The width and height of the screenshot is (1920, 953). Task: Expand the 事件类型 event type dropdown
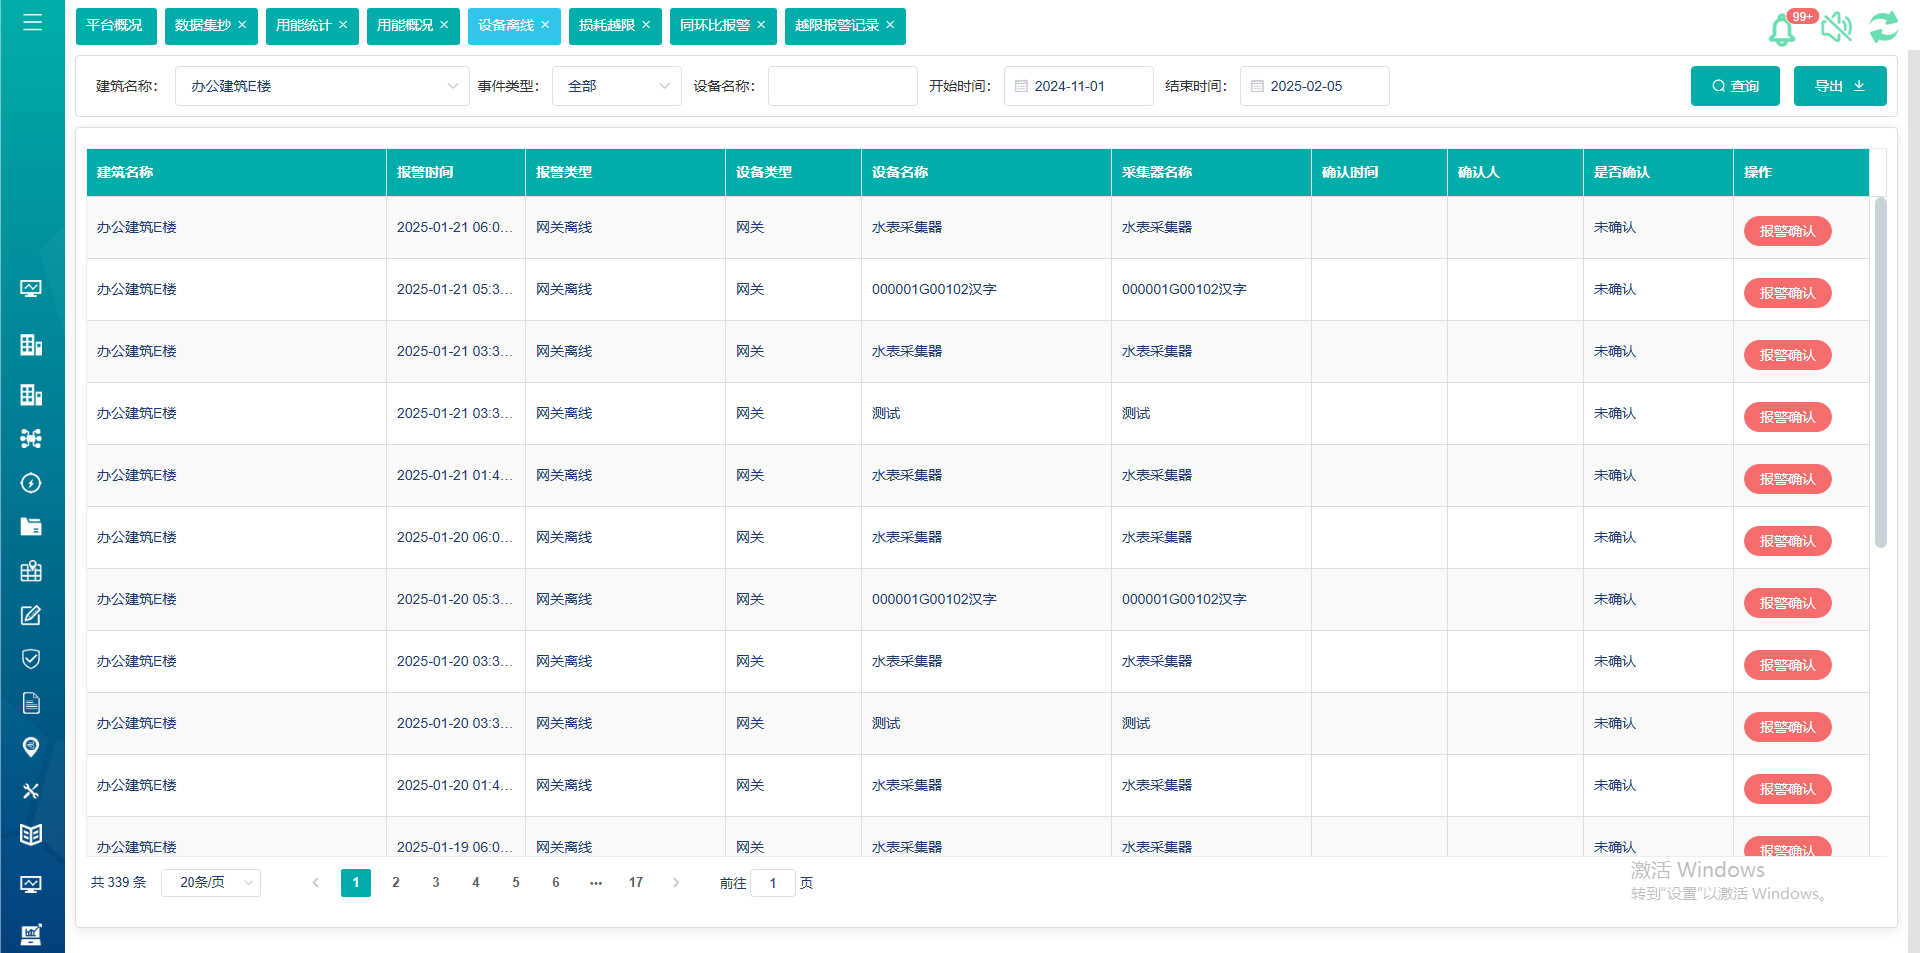click(616, 86)
